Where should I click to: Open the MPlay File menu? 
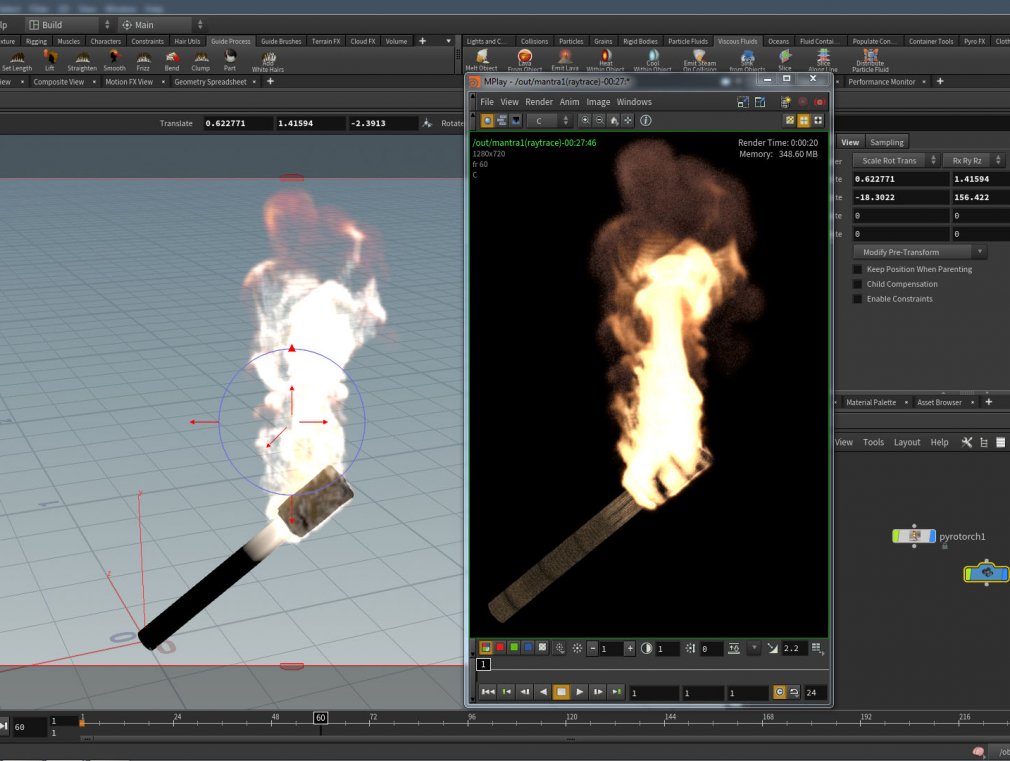coord(487,102)
